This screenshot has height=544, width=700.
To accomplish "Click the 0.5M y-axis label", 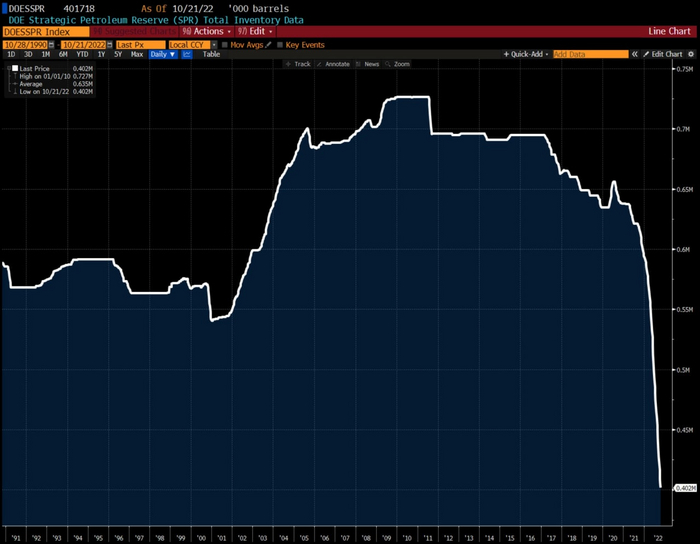I will (683, 370).
